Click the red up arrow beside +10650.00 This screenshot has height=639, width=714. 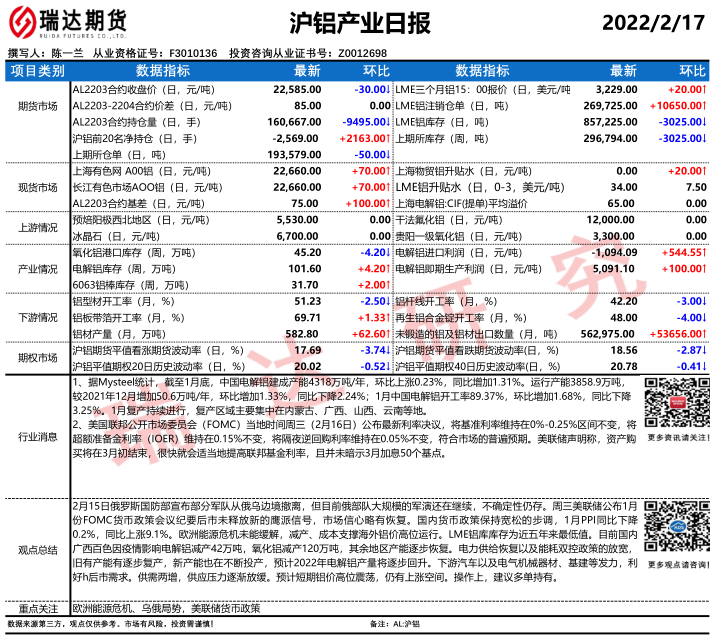click(706, 105)
